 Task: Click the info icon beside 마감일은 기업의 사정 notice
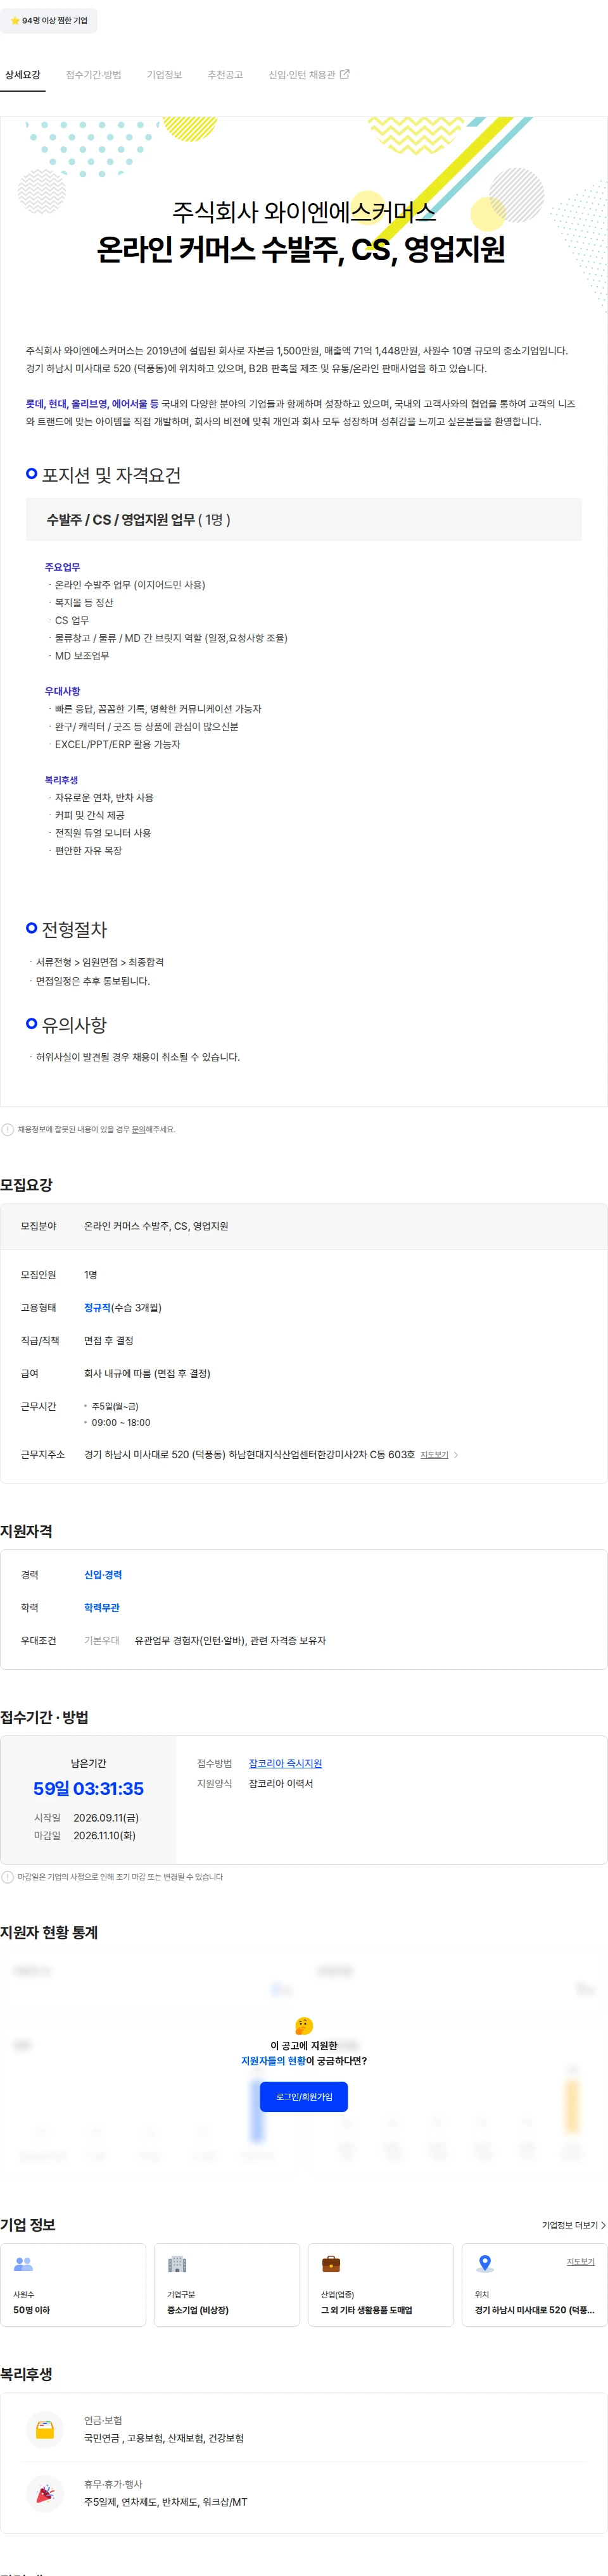tap(8, 1876)
